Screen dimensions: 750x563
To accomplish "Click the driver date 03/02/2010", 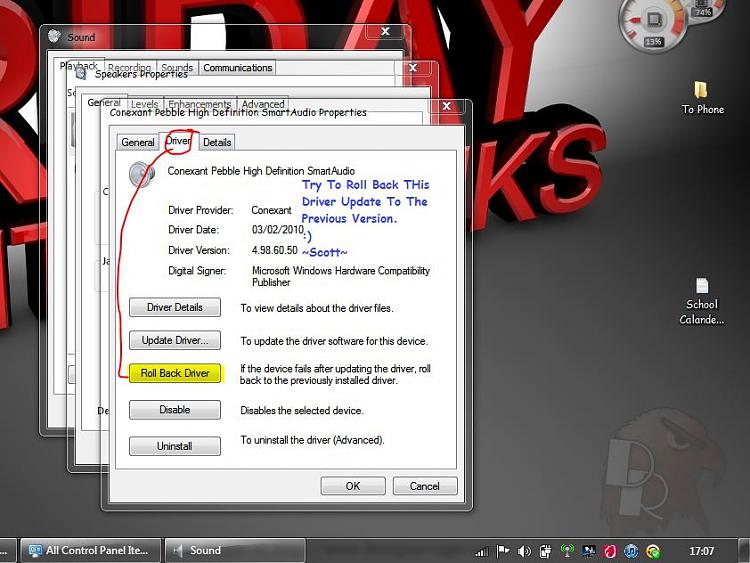I will tap(277, 230).
